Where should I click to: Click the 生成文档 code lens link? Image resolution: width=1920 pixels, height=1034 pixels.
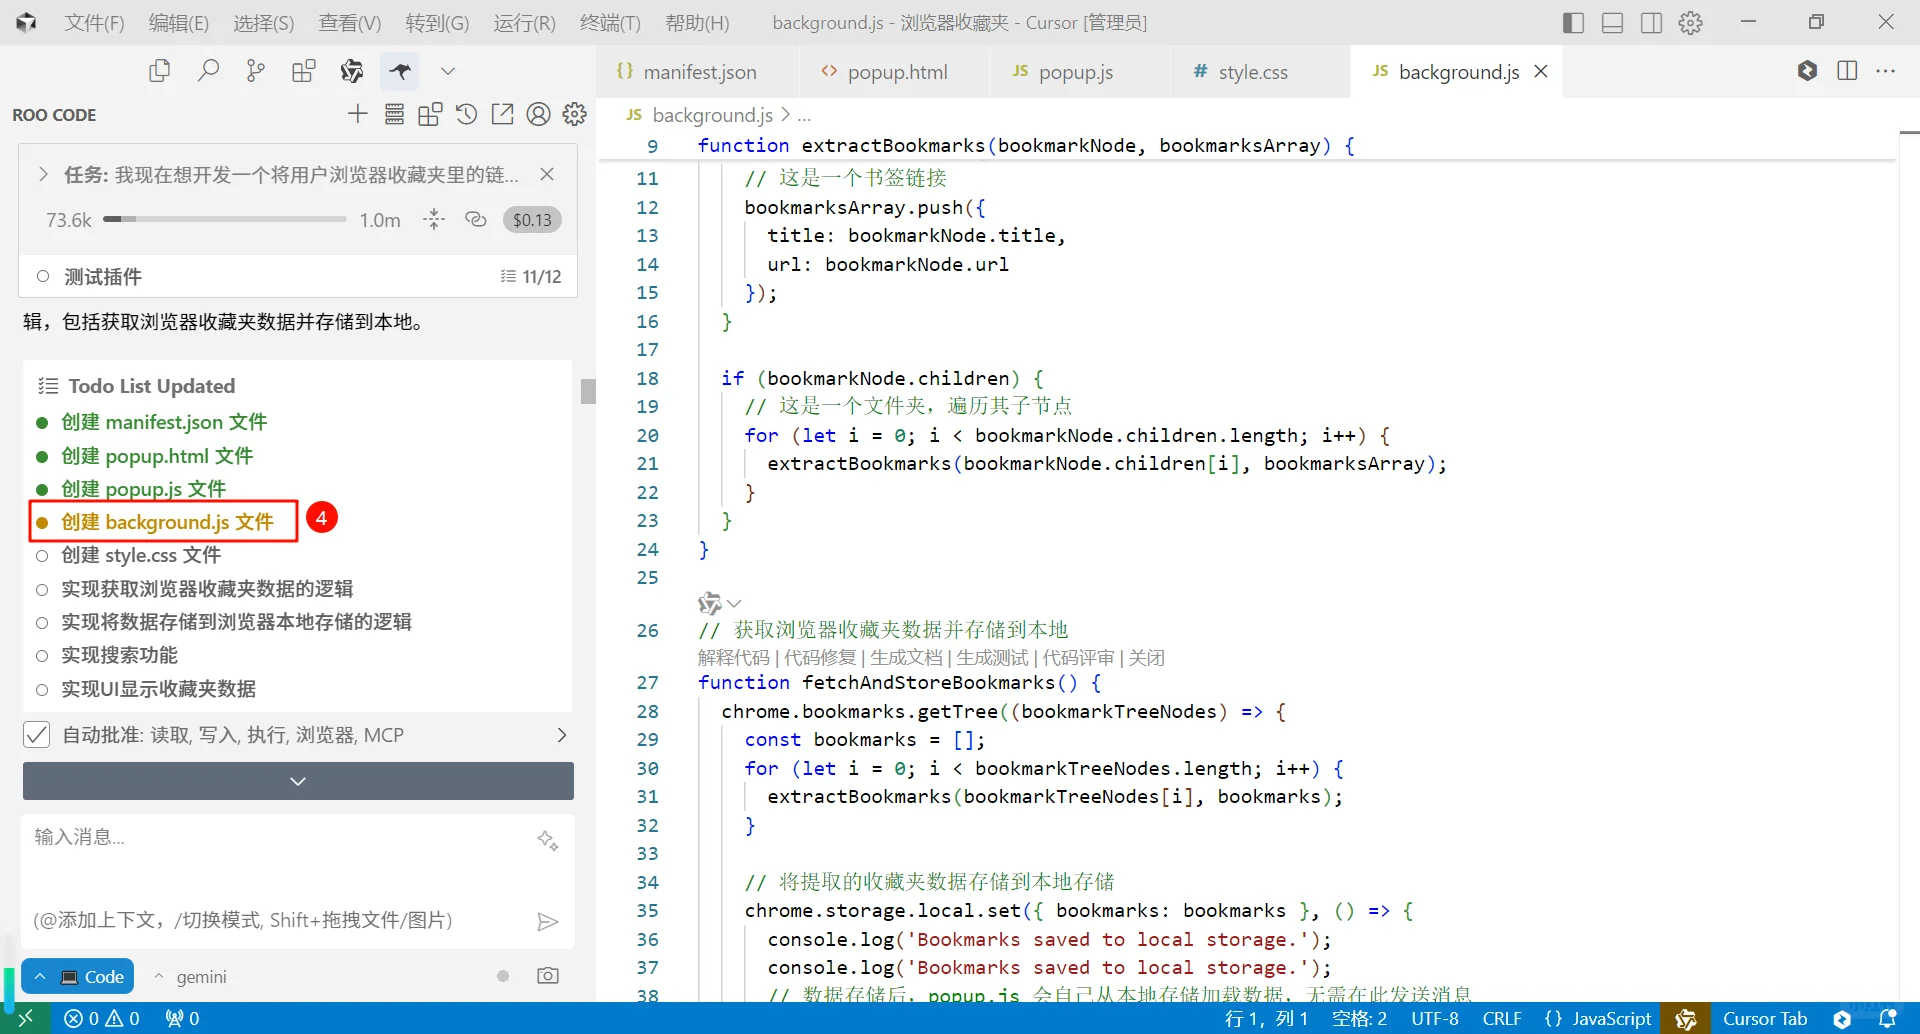906,657
